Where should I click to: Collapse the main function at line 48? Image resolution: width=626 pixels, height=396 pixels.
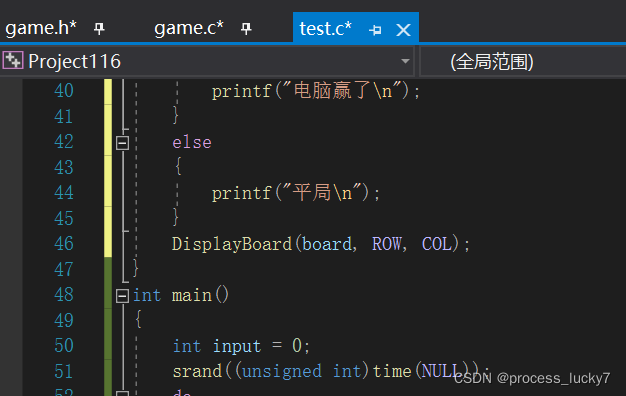pos(122,296)
